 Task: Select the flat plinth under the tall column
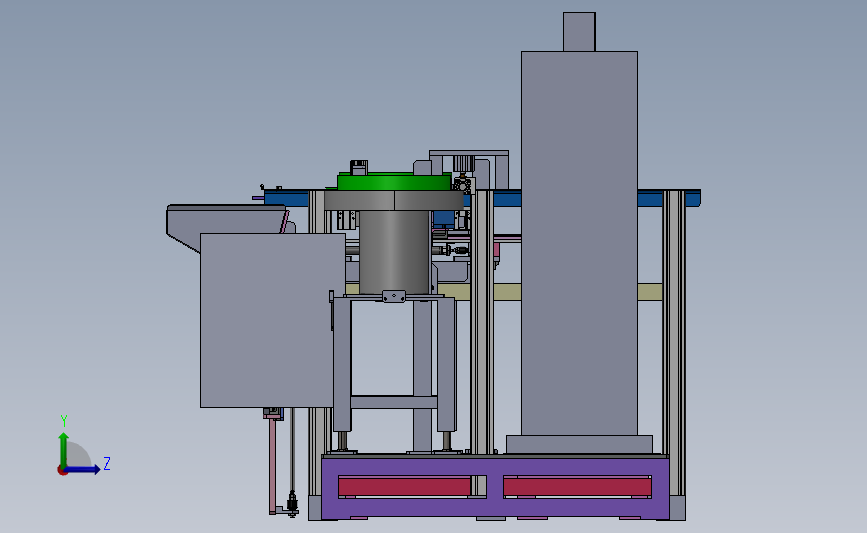point(579,445)
